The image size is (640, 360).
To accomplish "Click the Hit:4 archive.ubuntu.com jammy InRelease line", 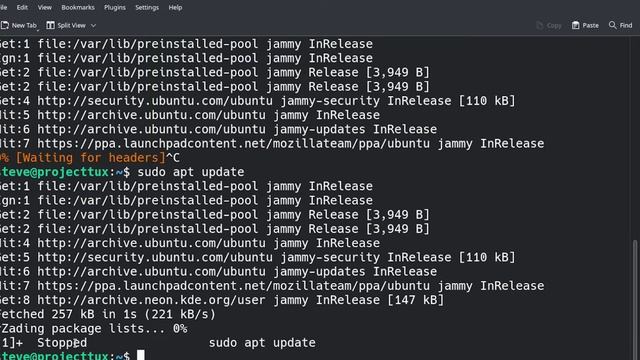I will click(x=190, y=243).
